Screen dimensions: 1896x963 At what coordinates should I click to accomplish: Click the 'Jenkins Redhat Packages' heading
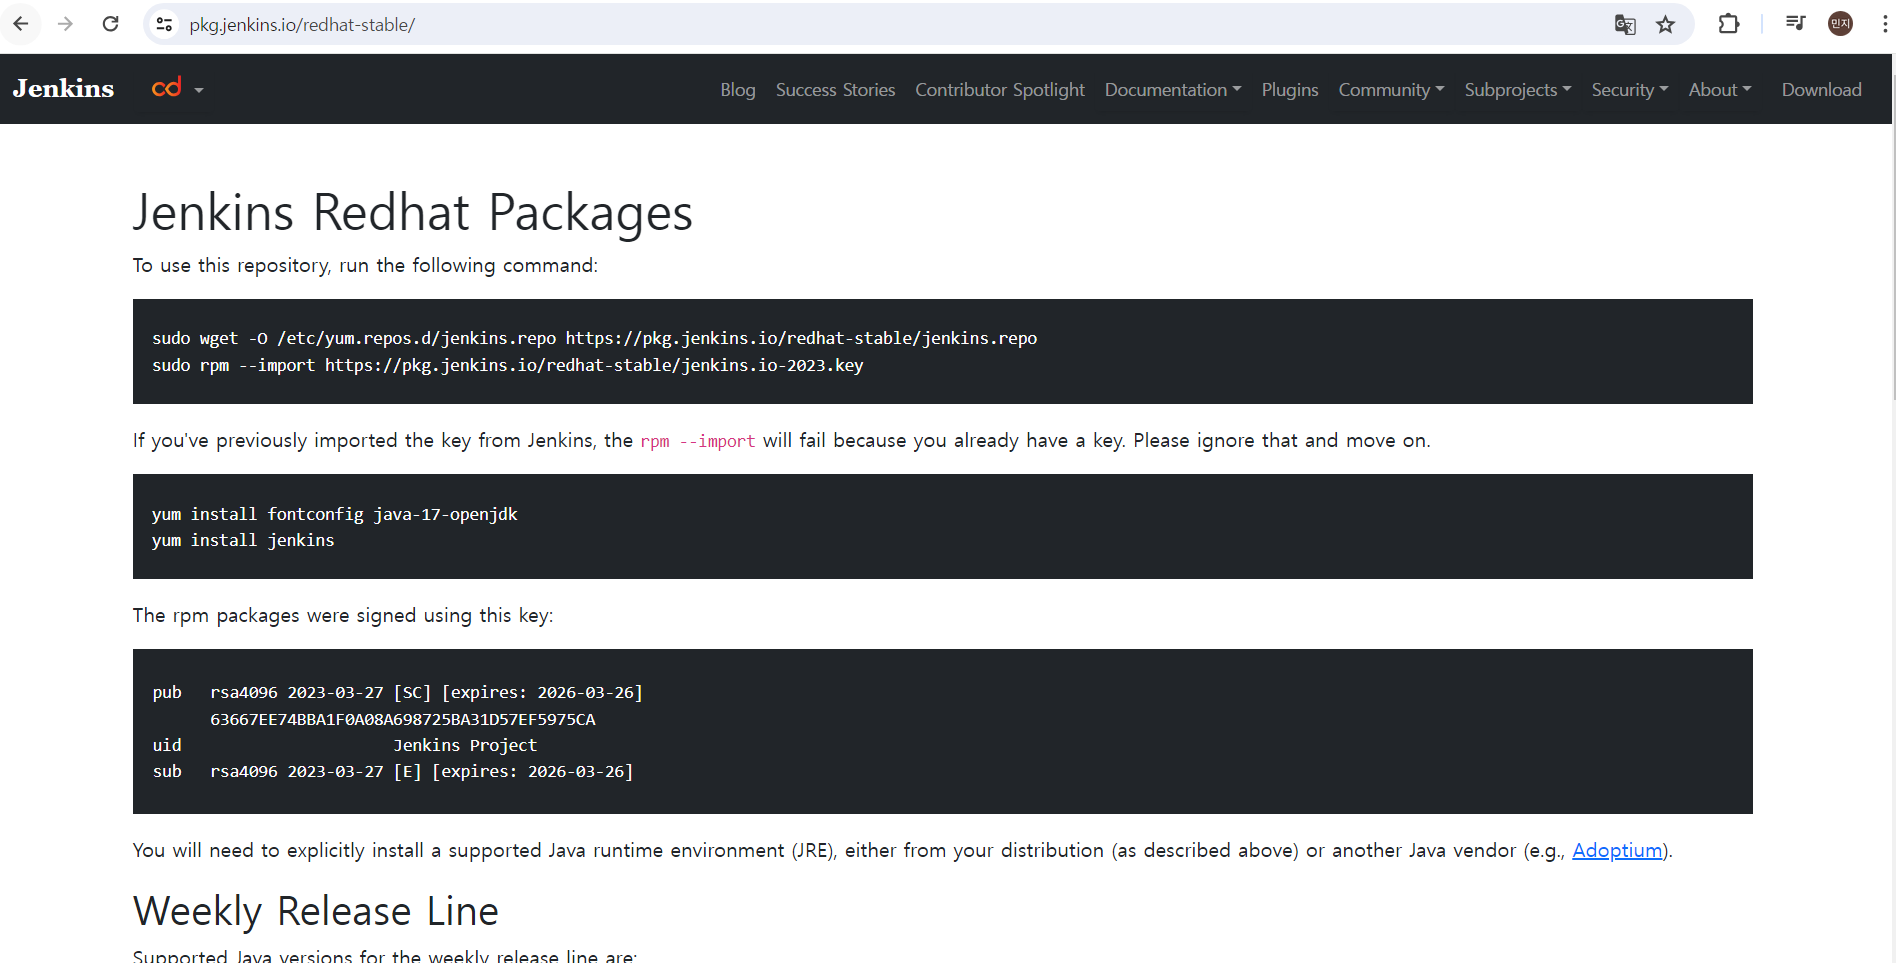click(x=413, y=212)
